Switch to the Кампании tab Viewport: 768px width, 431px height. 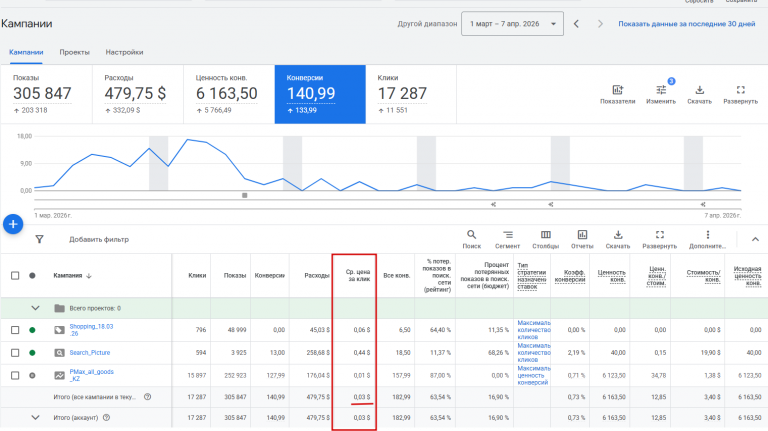coord(26,52)
